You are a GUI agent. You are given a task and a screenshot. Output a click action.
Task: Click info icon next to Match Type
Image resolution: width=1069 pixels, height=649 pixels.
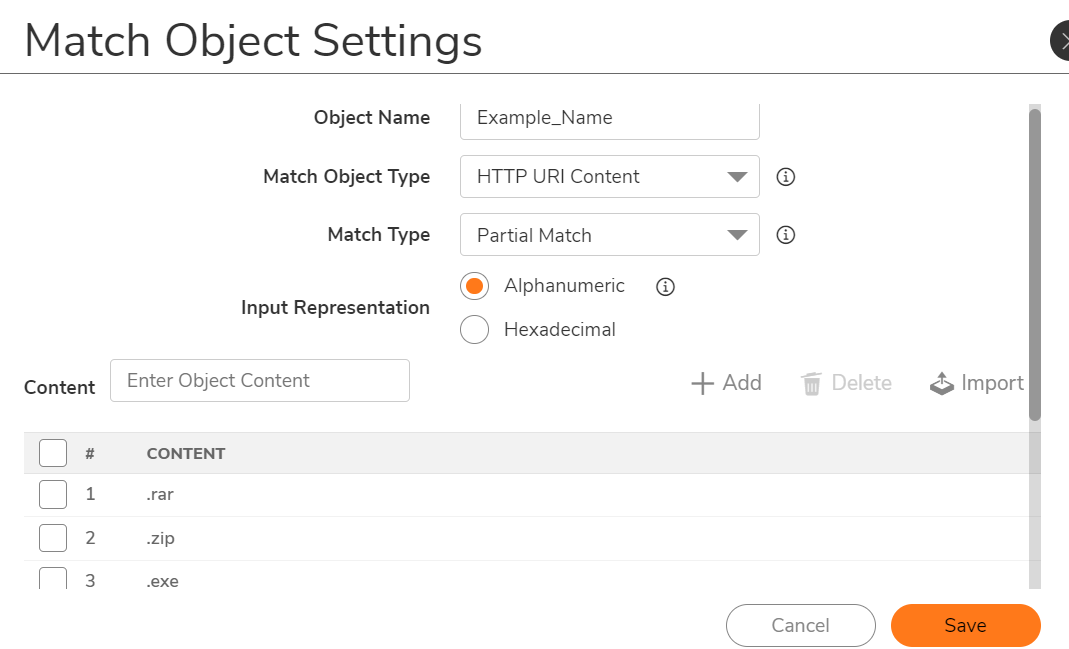786,236
